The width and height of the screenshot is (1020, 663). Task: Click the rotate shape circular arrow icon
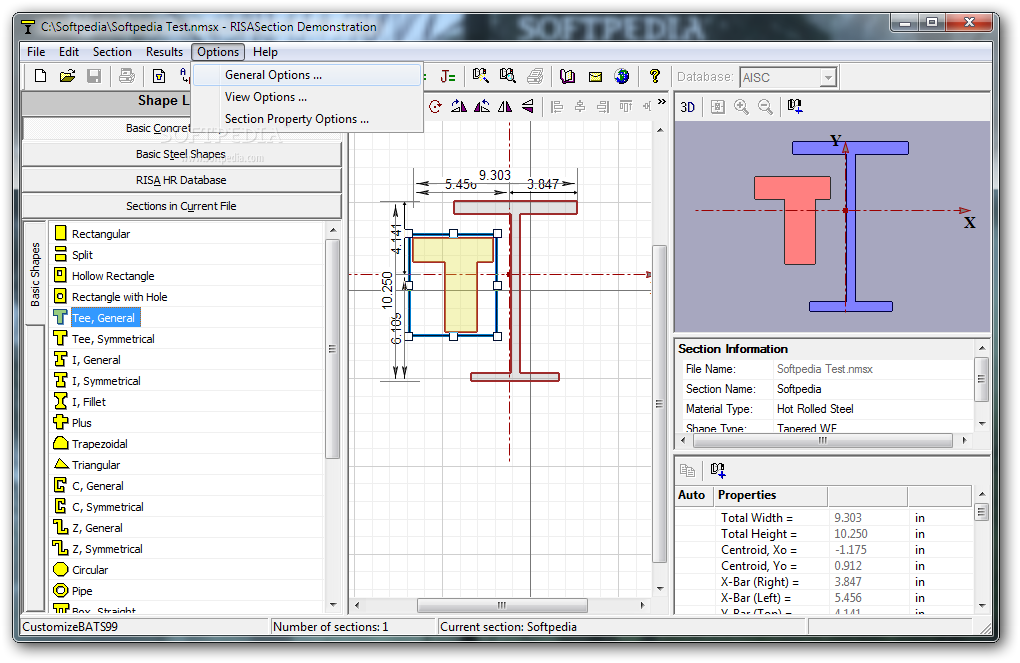pos(435,106)
